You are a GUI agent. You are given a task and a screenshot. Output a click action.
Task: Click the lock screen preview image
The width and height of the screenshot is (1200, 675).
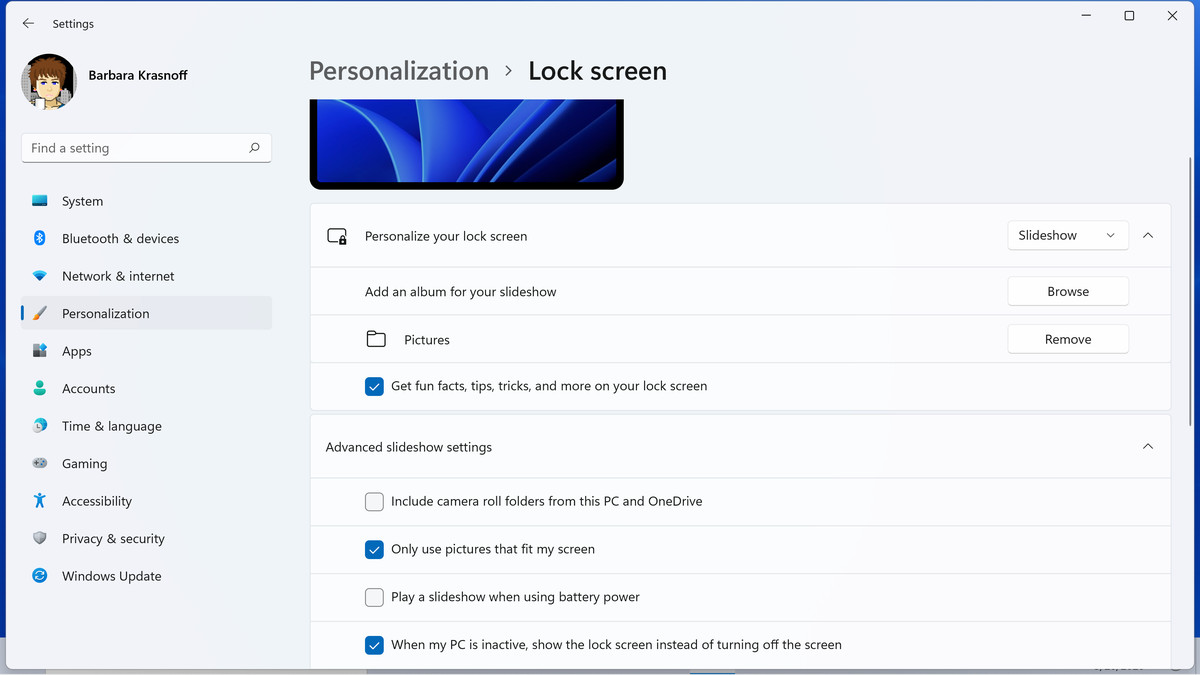(x=467, y=144)
